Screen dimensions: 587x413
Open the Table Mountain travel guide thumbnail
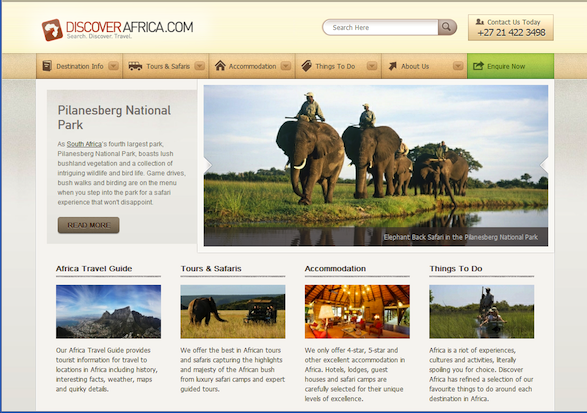pyautogui.click(x=109, y=312)
